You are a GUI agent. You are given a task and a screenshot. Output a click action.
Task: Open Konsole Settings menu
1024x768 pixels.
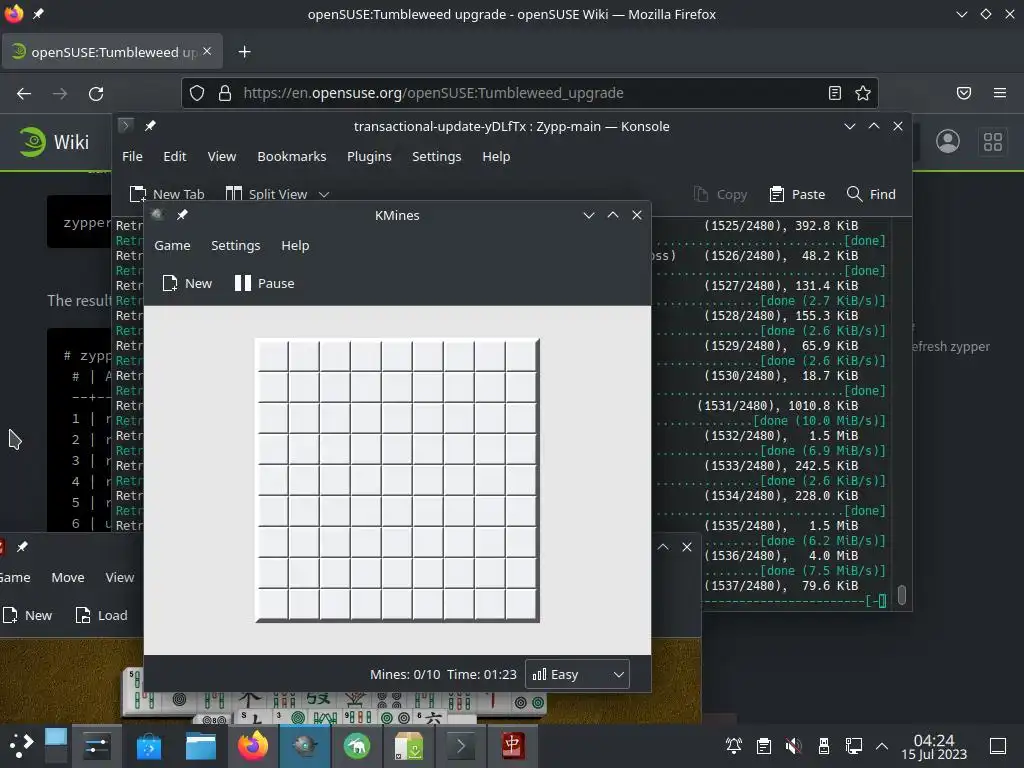pos(436,157)
